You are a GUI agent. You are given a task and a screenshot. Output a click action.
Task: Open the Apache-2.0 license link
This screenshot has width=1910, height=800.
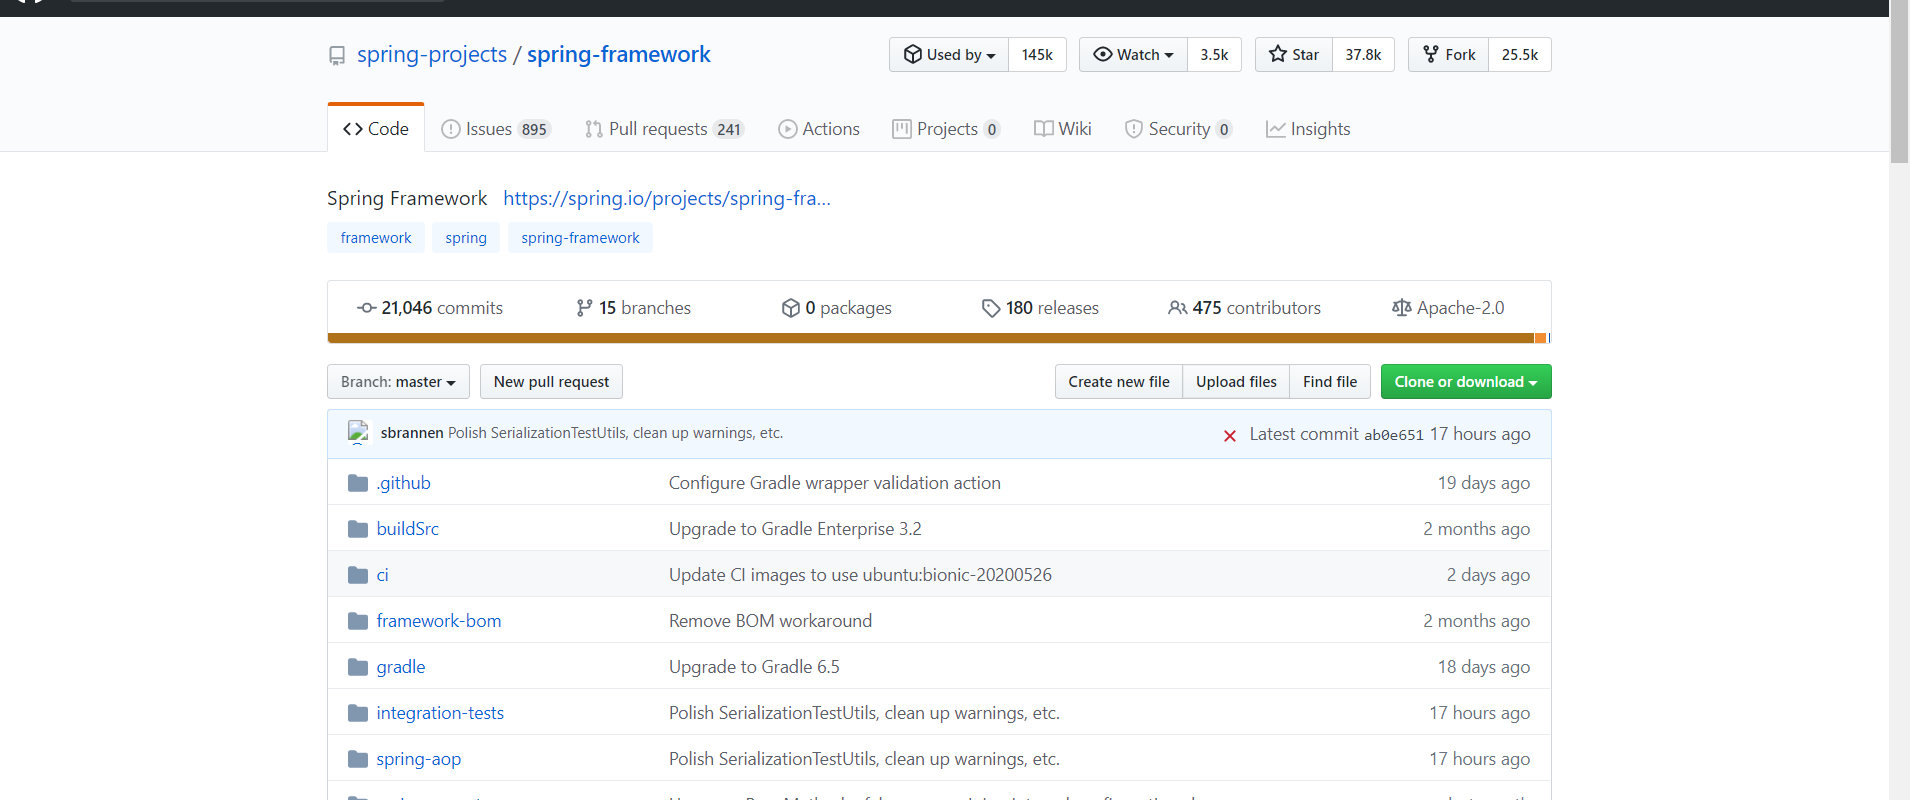[1448, 308]
